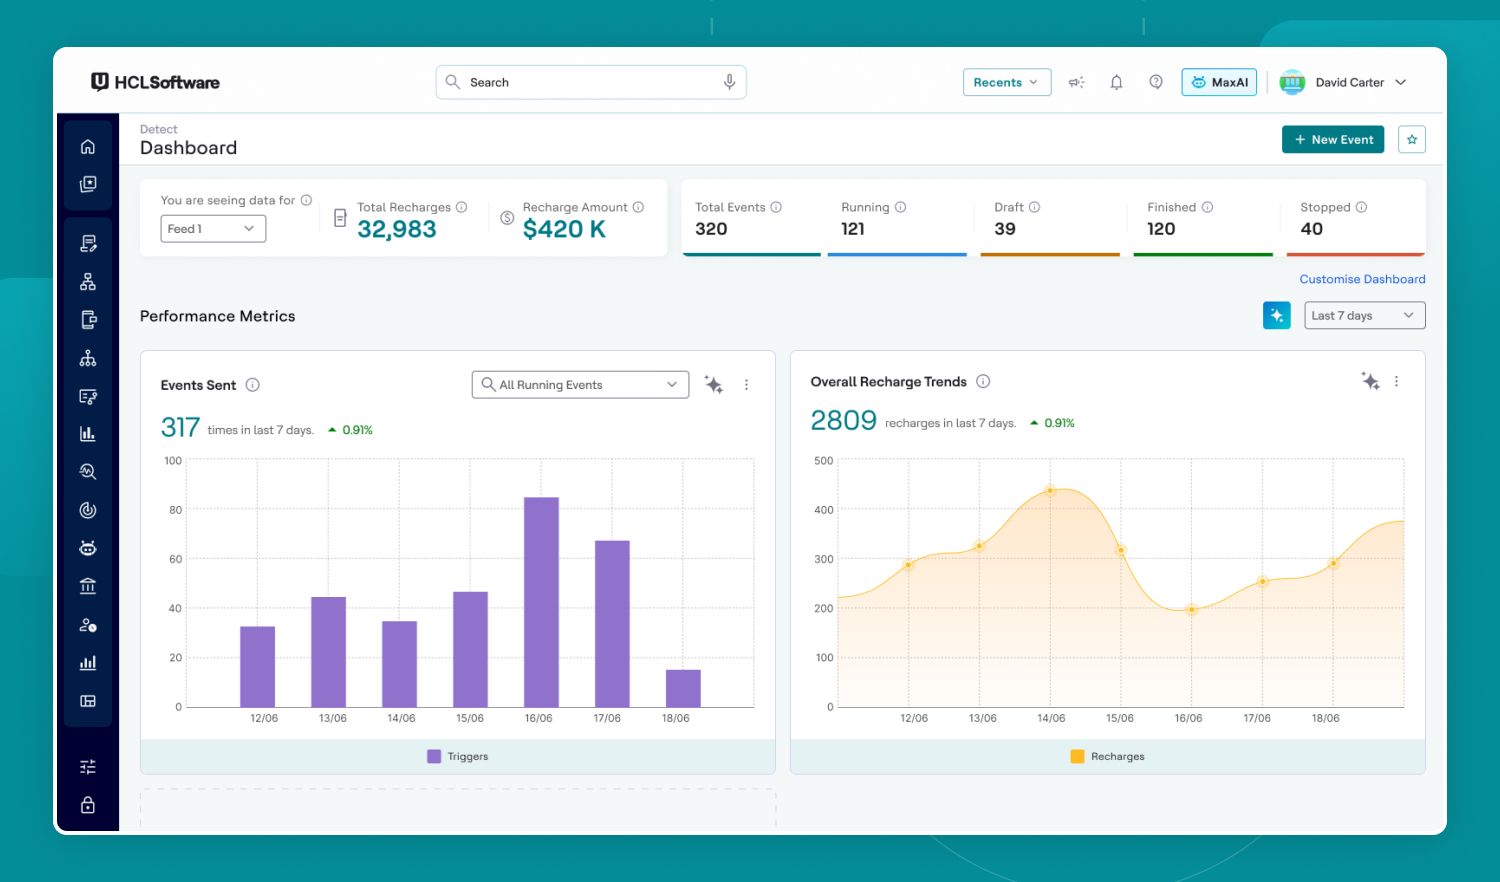Click the 32,983 Total Recharges value

[x=397, y=229]
